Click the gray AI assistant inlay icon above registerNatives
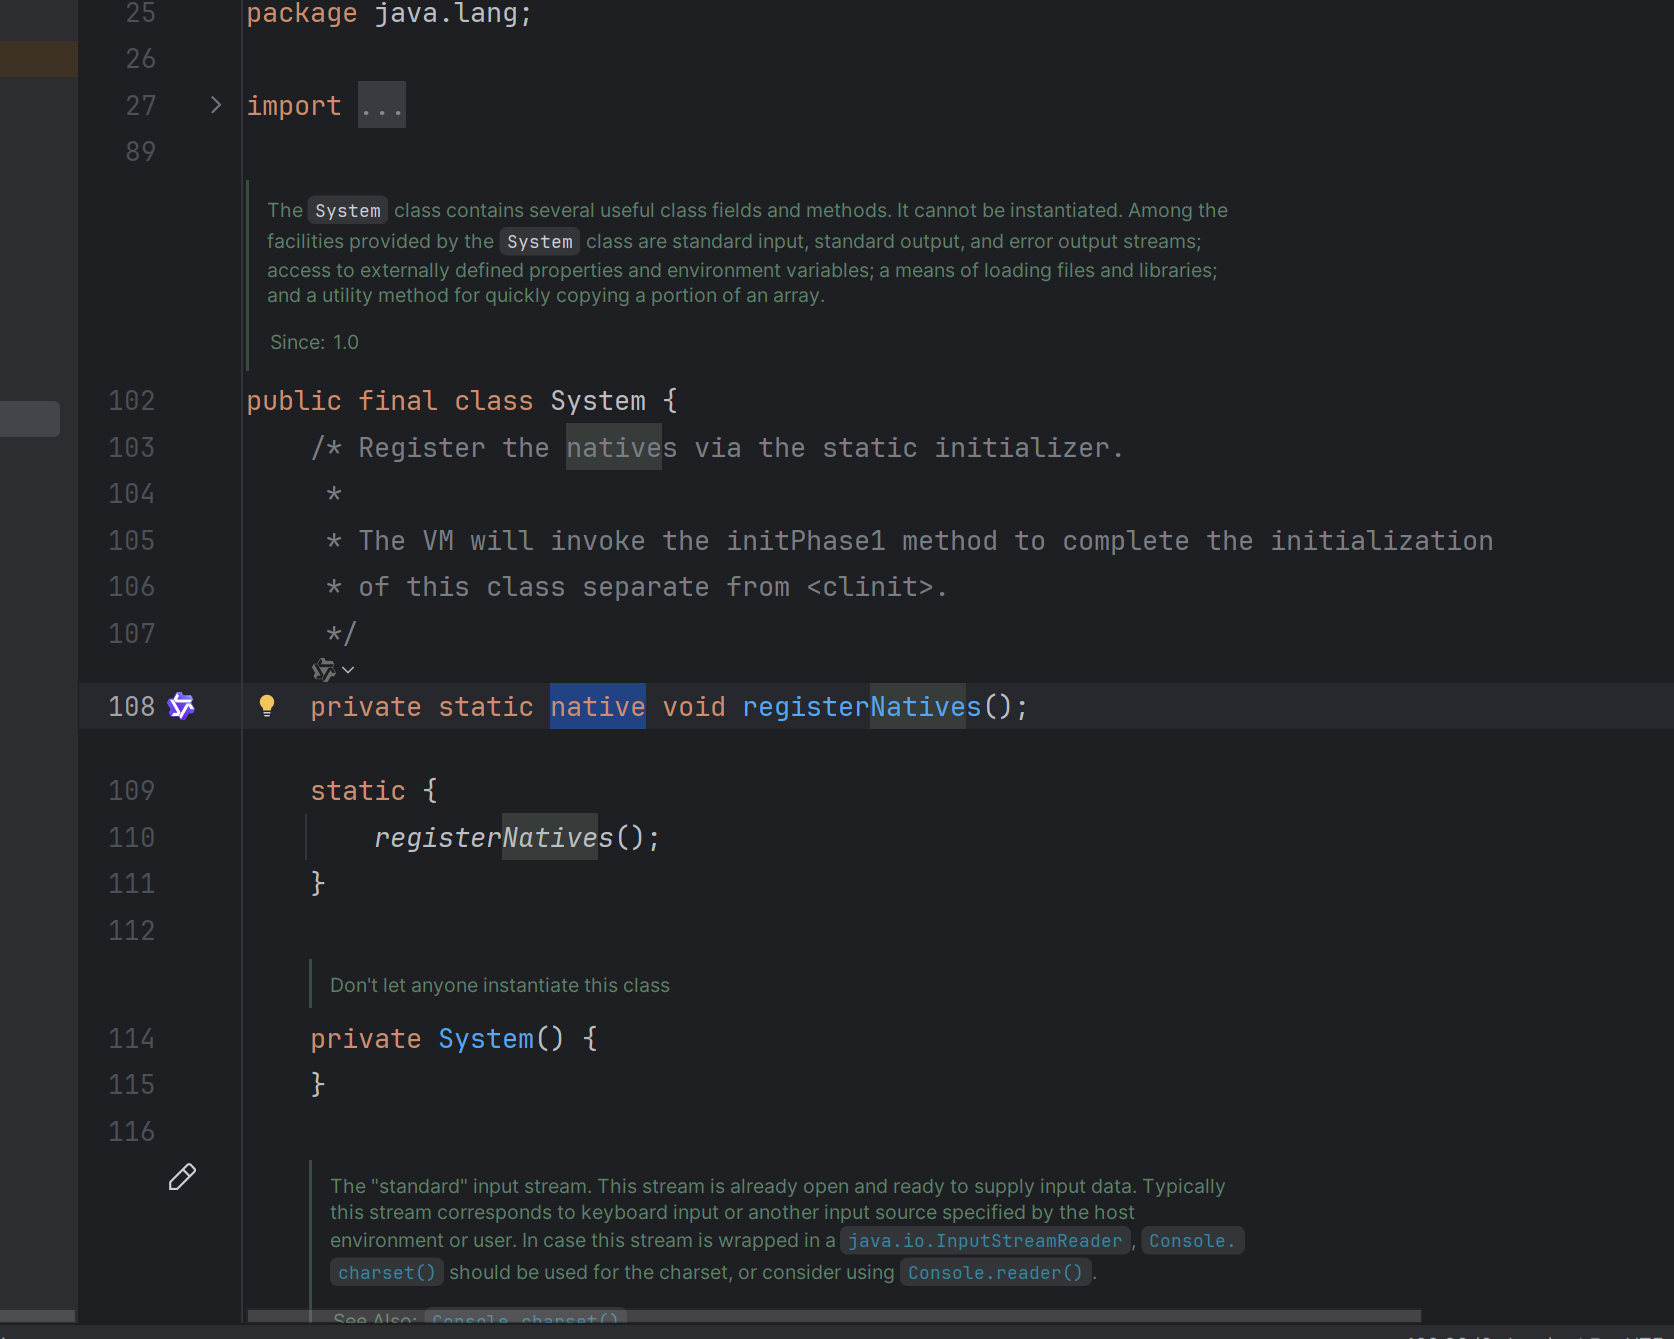Viewport: 1674px width, 1339px height. click(323, 669)
